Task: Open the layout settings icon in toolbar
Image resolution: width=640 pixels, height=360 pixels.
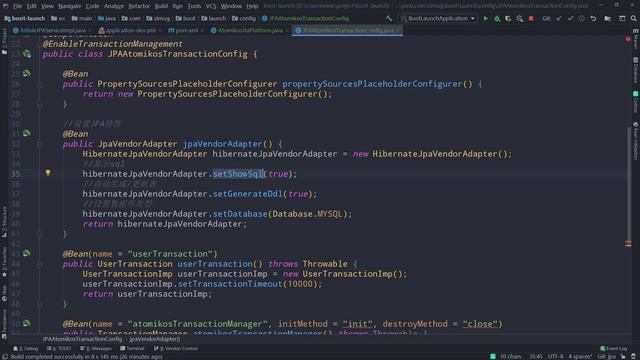Action: (622, 18)
